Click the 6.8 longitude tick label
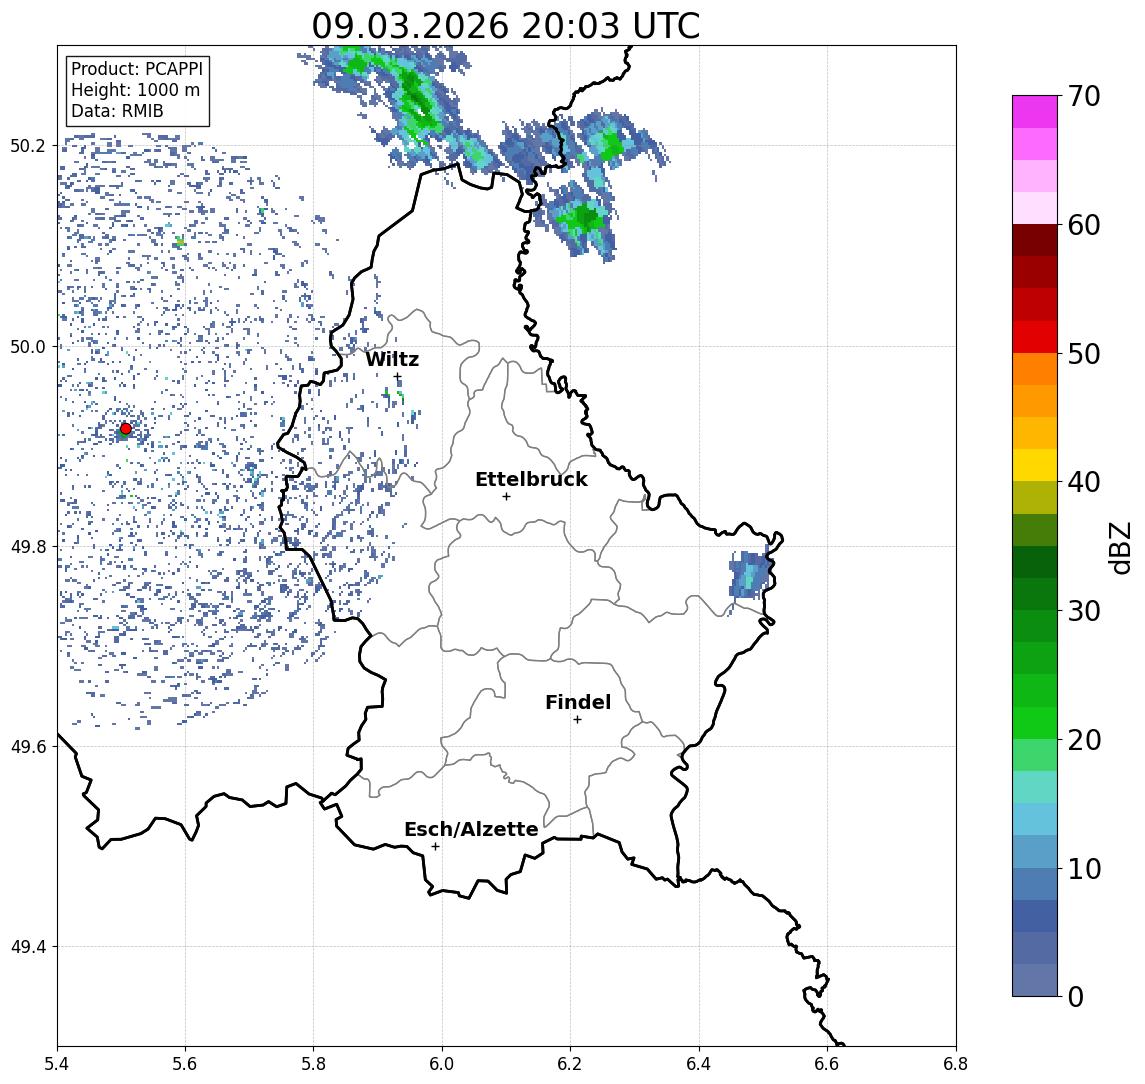Image resolution: width=1145 pixels, height=1084 pixels. pos(955,1064)
